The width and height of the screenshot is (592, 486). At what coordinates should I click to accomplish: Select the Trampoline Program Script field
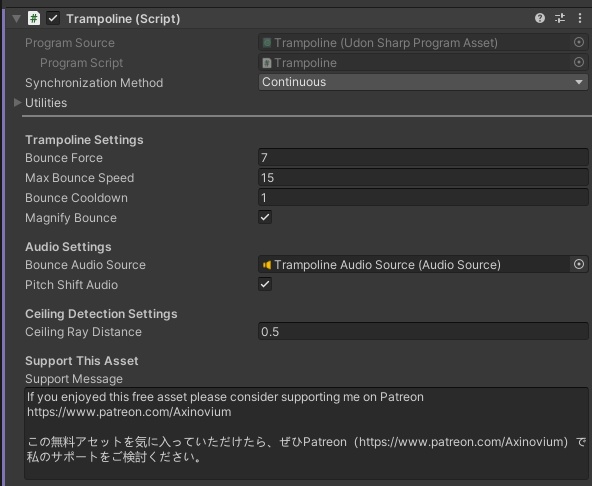click(x=423, y=63)
